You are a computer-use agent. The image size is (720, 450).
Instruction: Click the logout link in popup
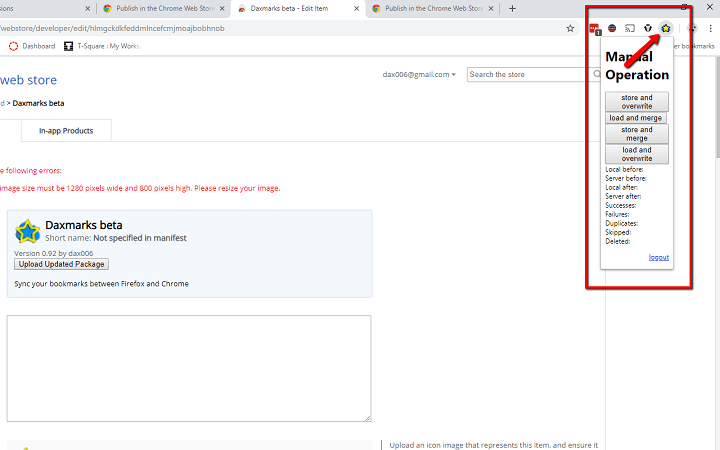tap(658, 257)
